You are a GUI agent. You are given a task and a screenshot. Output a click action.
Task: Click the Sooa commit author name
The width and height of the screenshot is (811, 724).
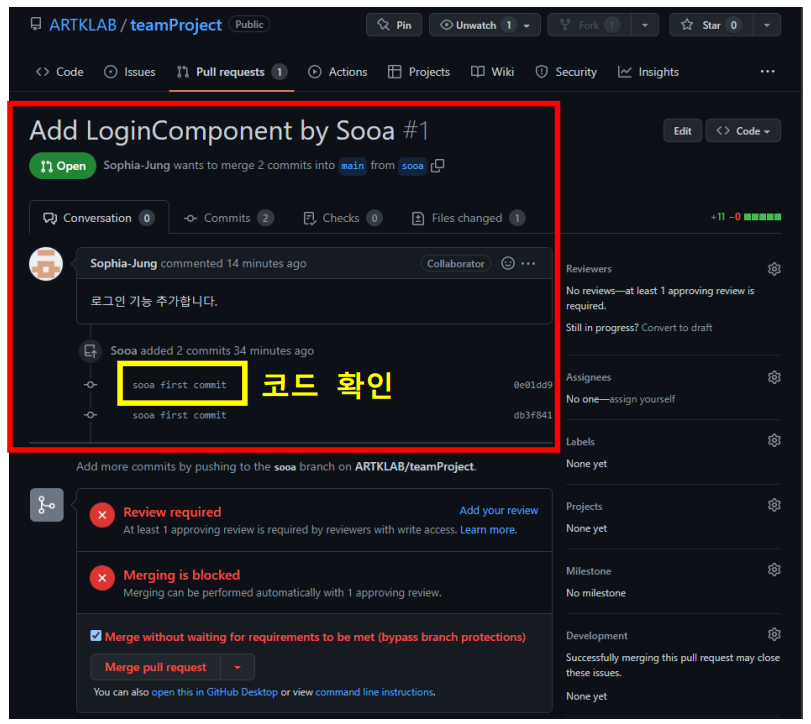pyautogui.click(x=123, y=351)
